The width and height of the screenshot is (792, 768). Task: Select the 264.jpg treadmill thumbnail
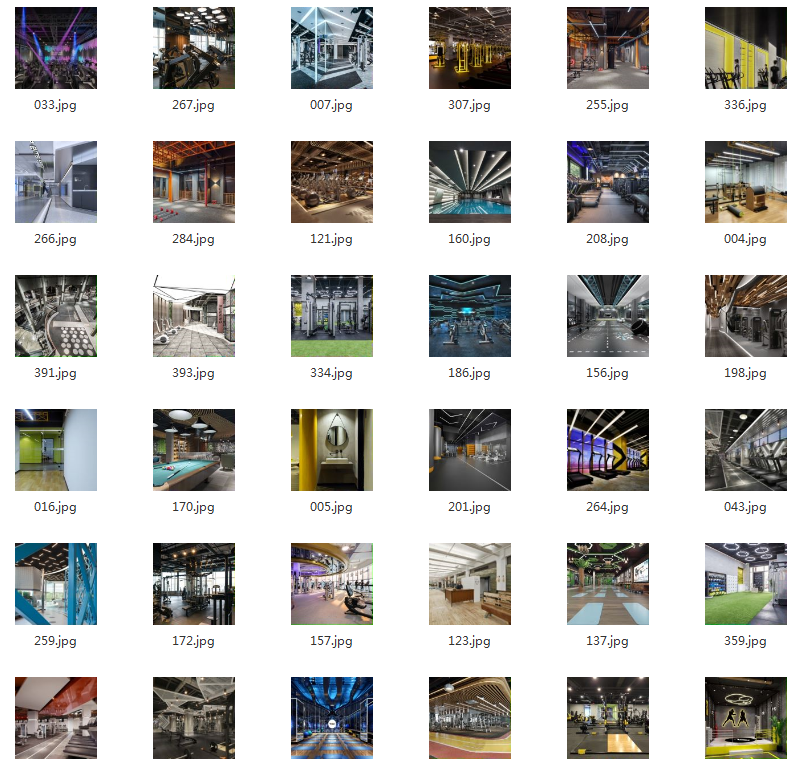tap(607, 450)
